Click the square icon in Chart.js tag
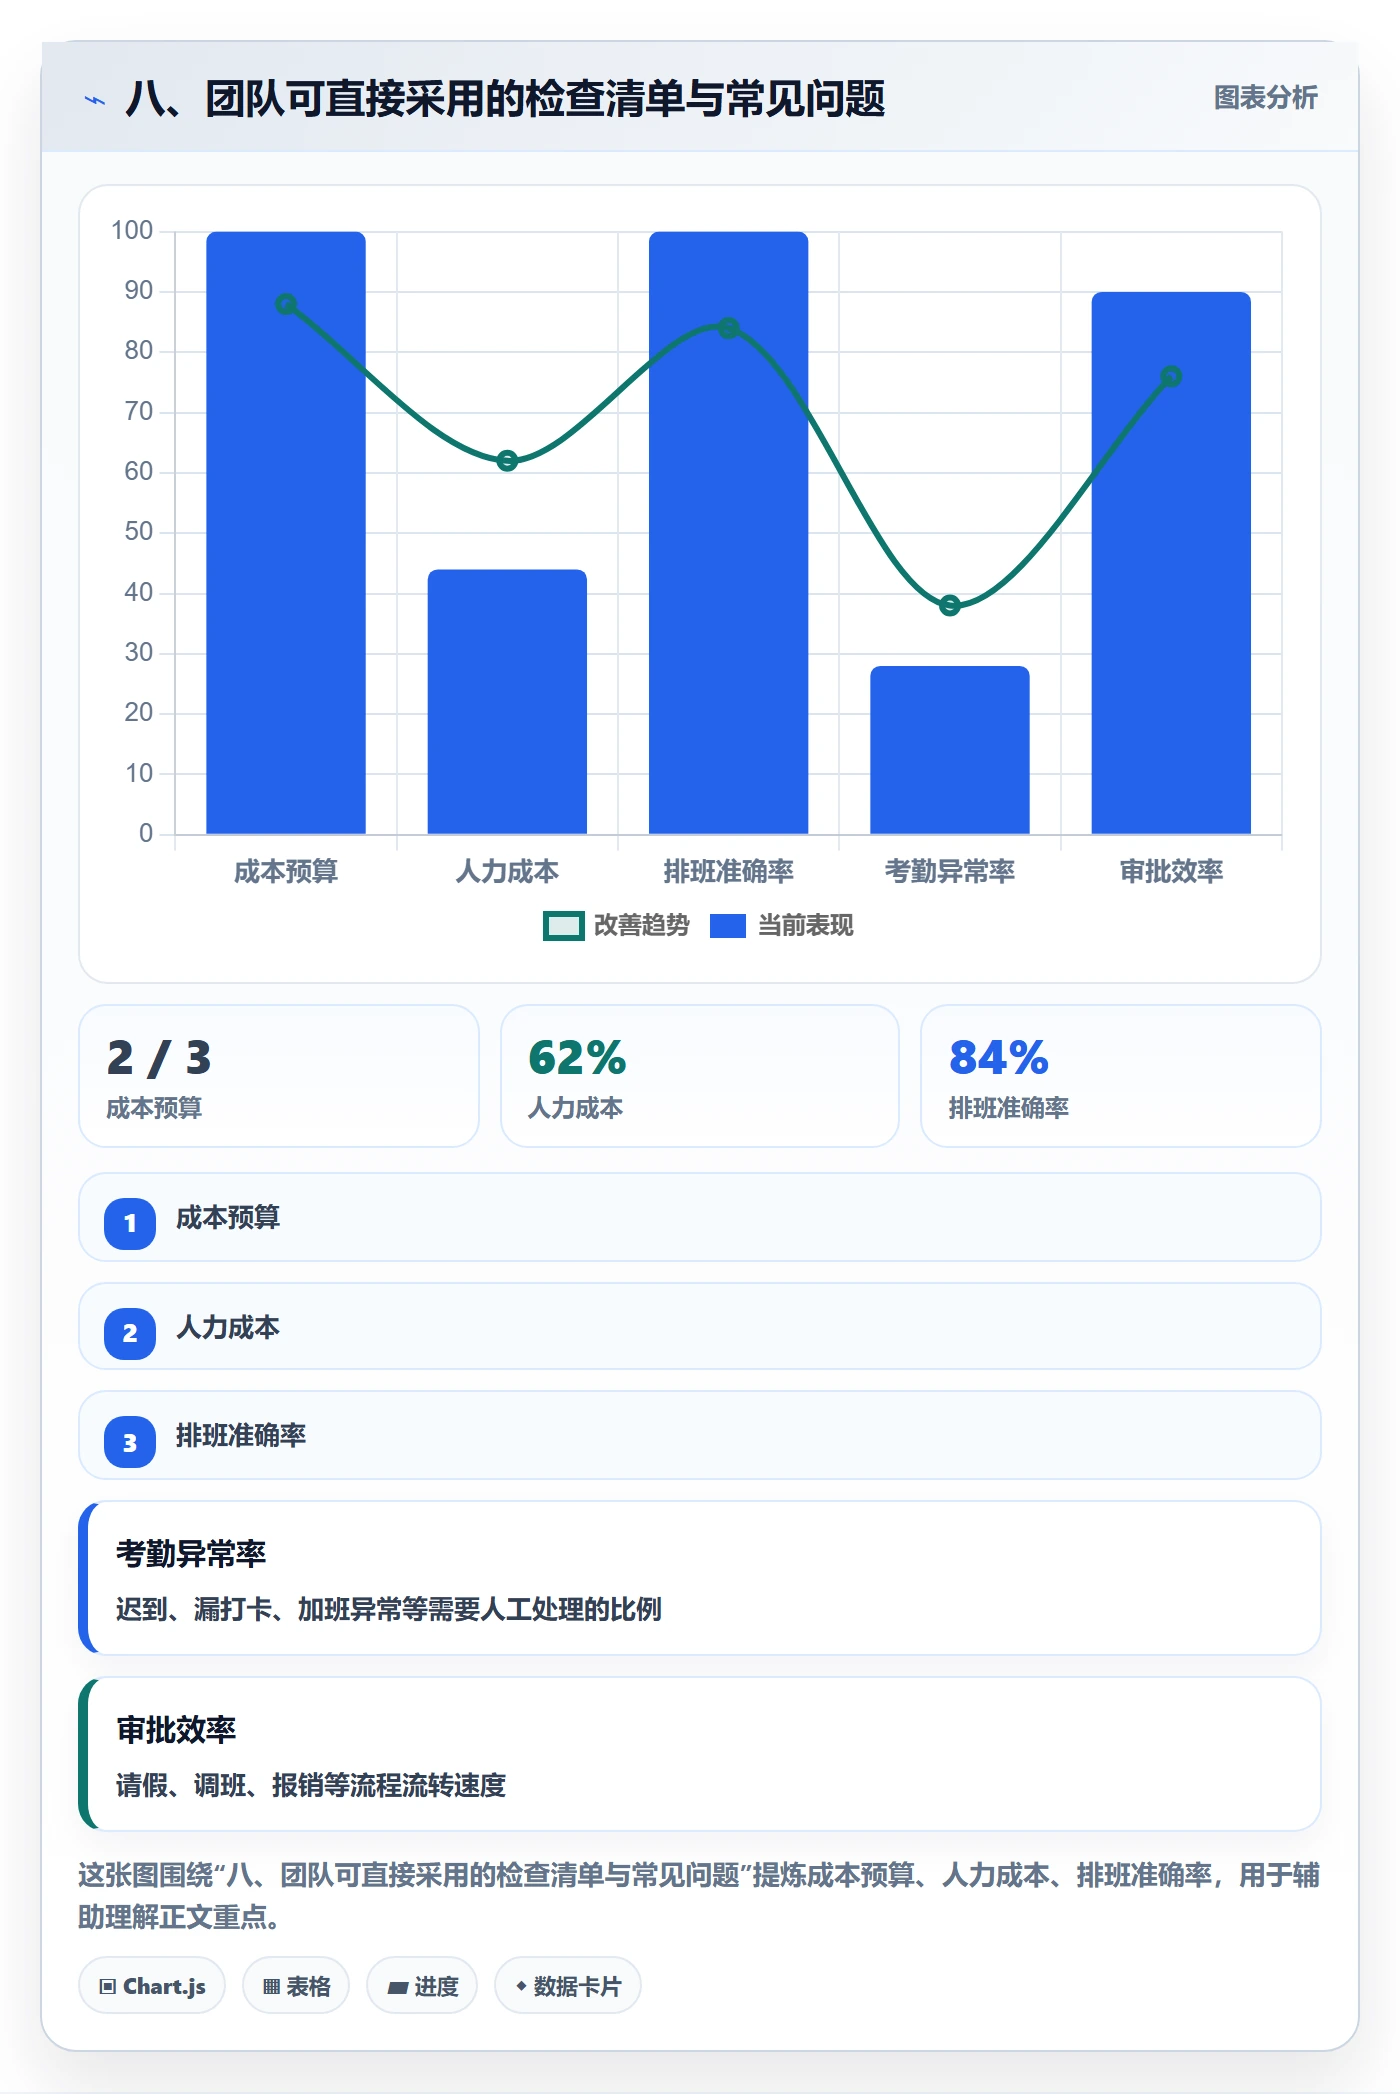 coord(108,1987)
